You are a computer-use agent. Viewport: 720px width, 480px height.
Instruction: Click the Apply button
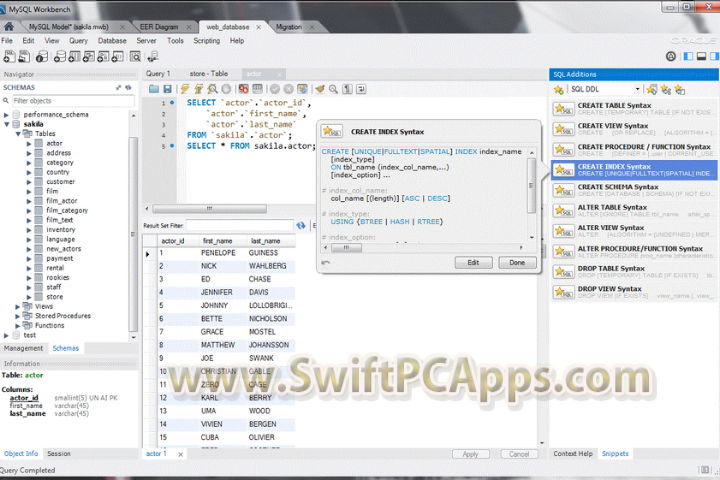pyautogui.click(x=471, y=454)
